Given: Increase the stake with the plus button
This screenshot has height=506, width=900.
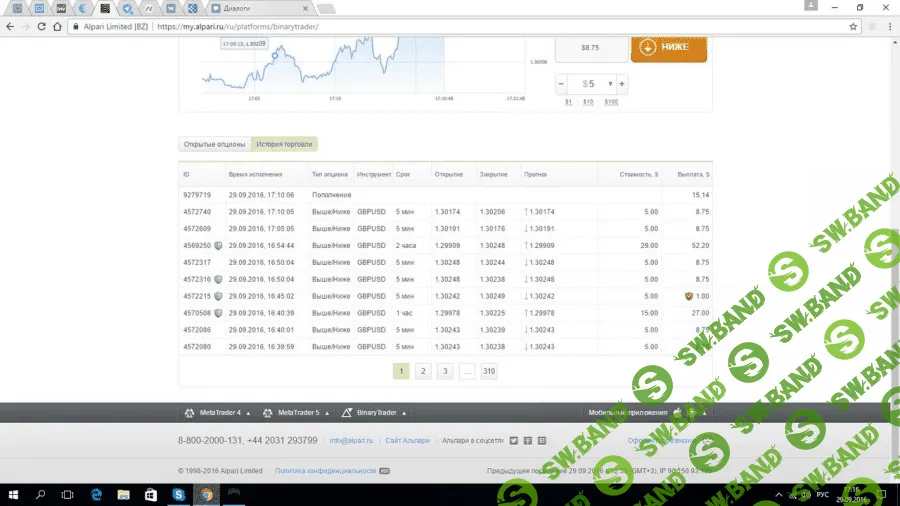Looking at the screenshot, I should coord(622,84).
